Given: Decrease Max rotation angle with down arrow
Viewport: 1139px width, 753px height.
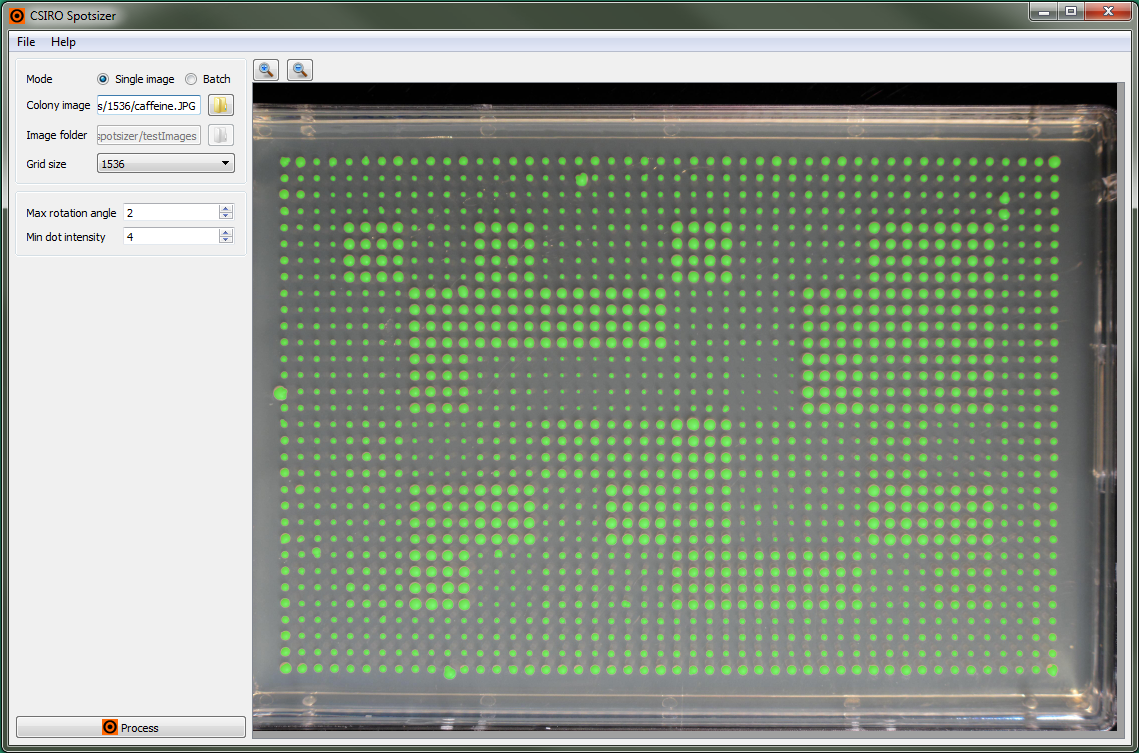Looking at the screenshot, I should coord(226,217).
